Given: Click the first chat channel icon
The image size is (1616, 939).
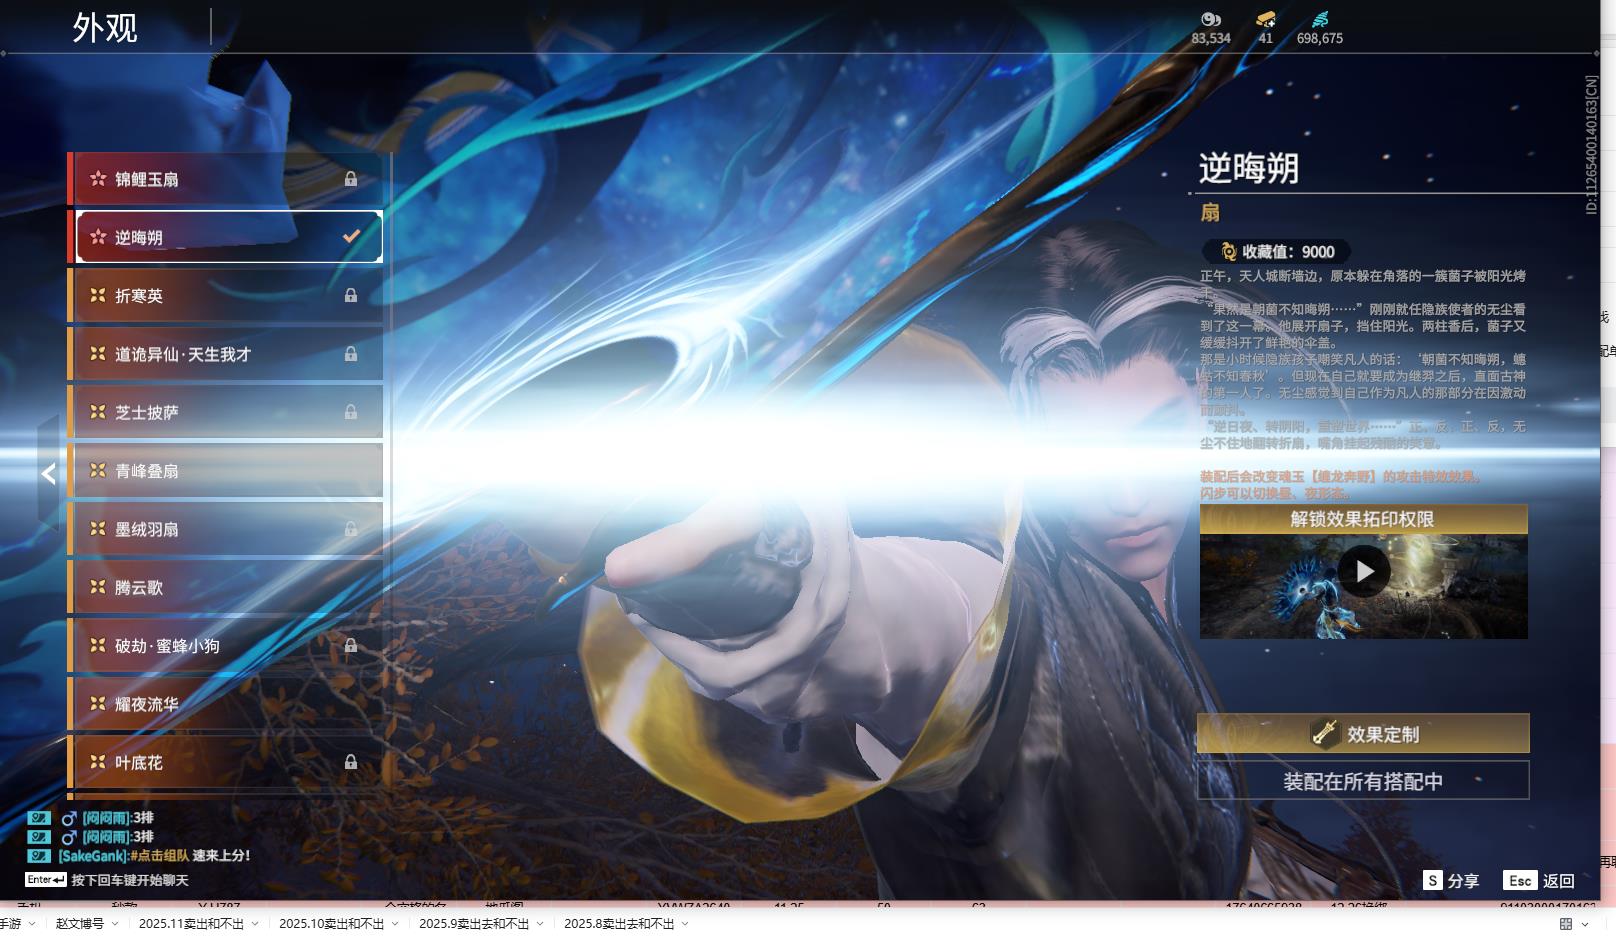Looking at the screenshot, I should point(38,818).
